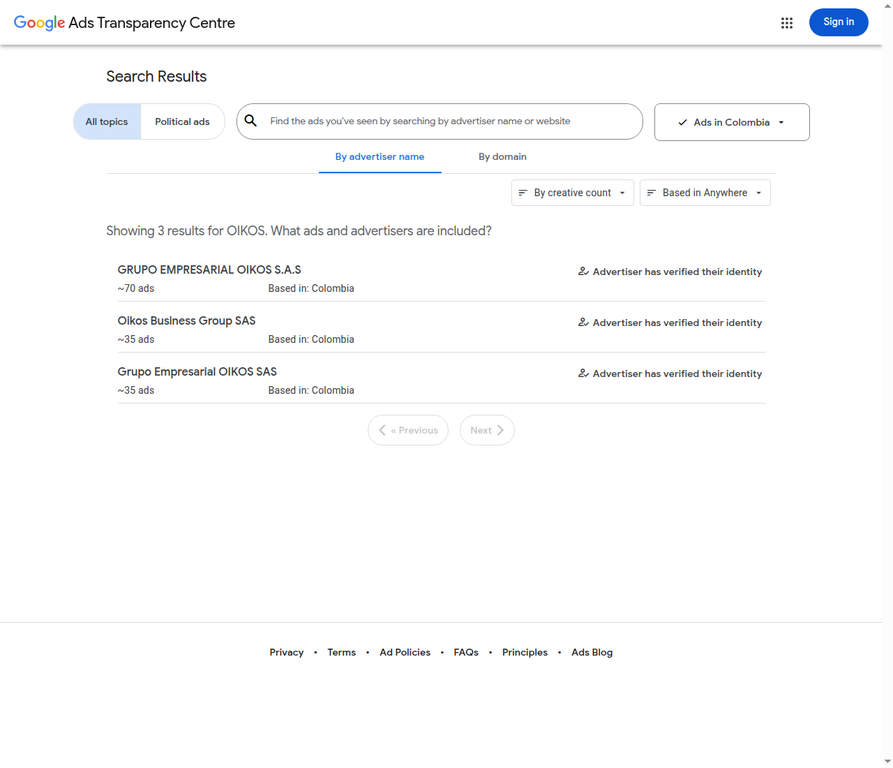The width and height of the screenshot is (893, 768).
Task: Open Grupo Empresarial OIKOS SAS advertiser
Action: [441, 380]
